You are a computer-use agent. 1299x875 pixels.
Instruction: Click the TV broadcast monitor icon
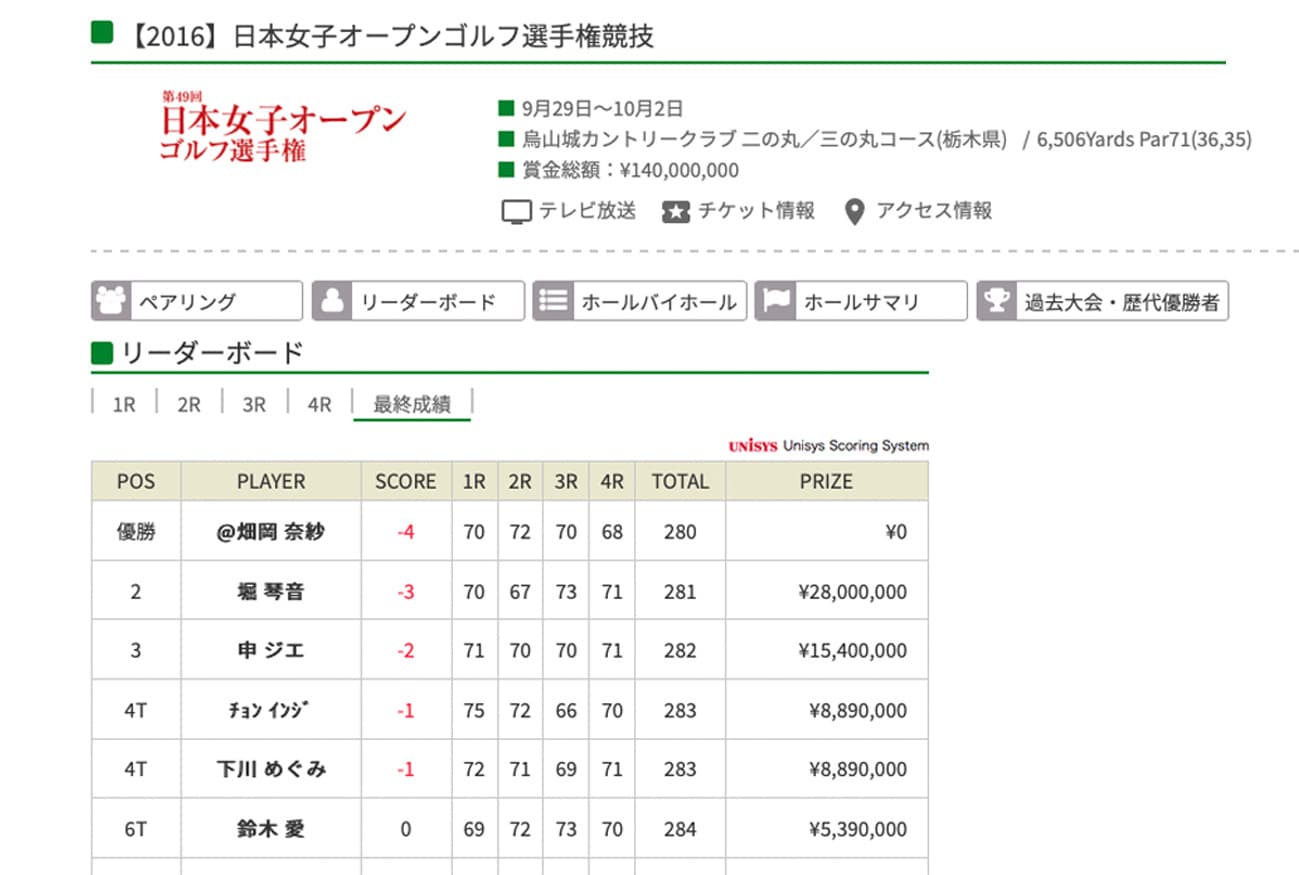[x=516, y=211]
